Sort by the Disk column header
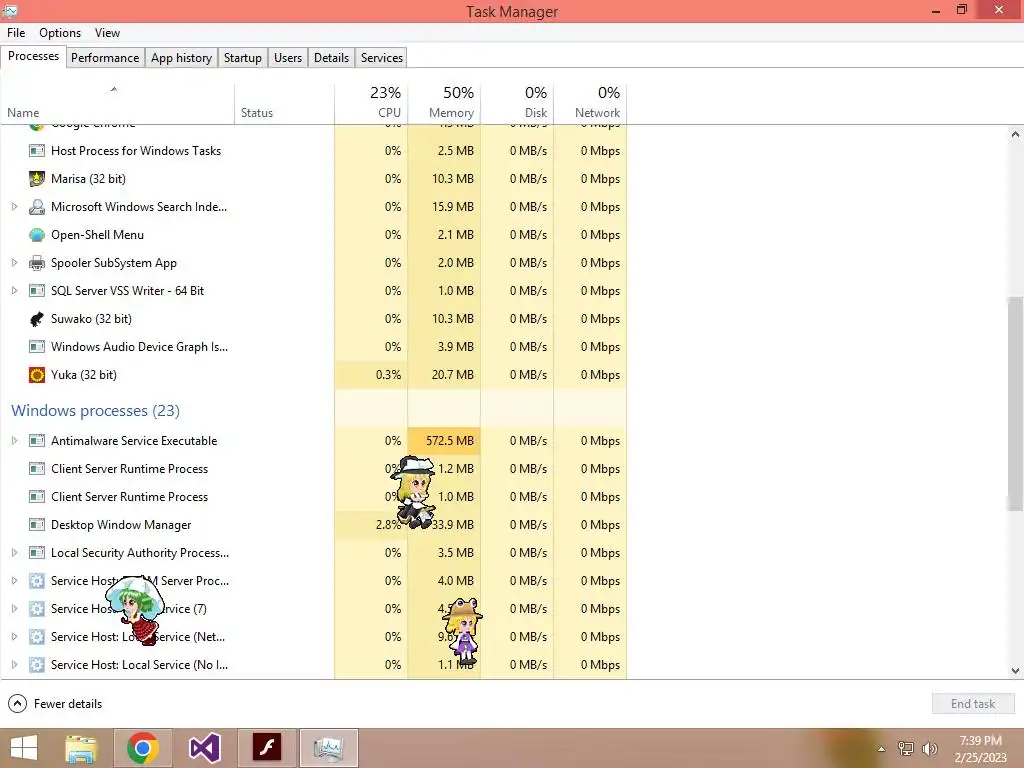This screenshot has height=768, width=1024. click(x=517, y=103)
